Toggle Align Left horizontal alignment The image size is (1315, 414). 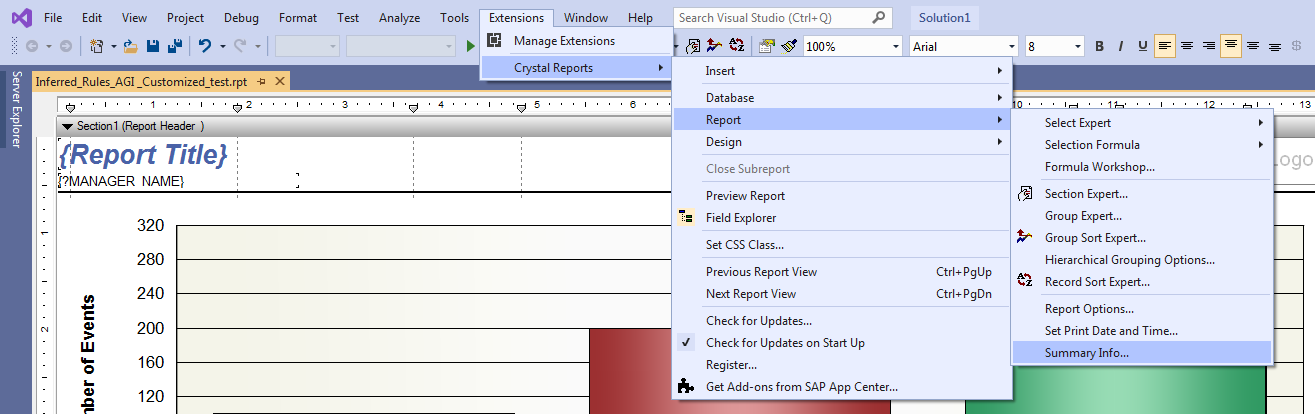tap(1165, 46)
